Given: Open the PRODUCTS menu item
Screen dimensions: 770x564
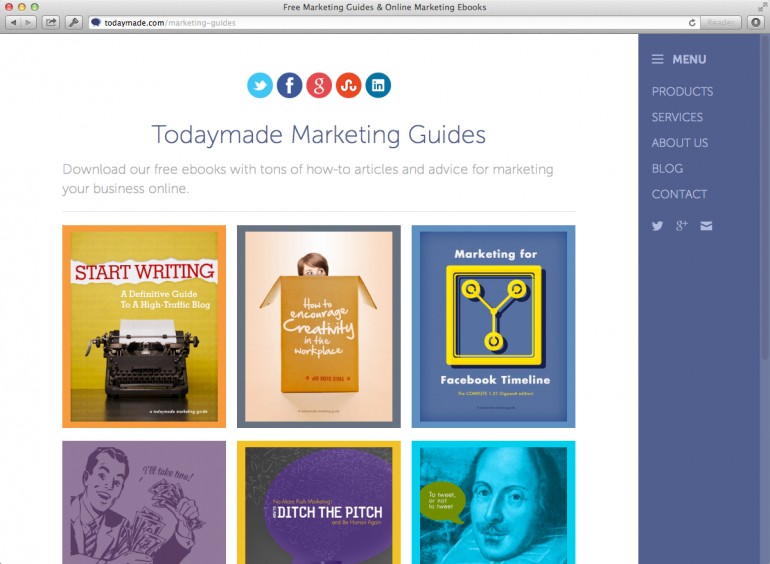Looking at the screenshot, I should click(682, 91).
